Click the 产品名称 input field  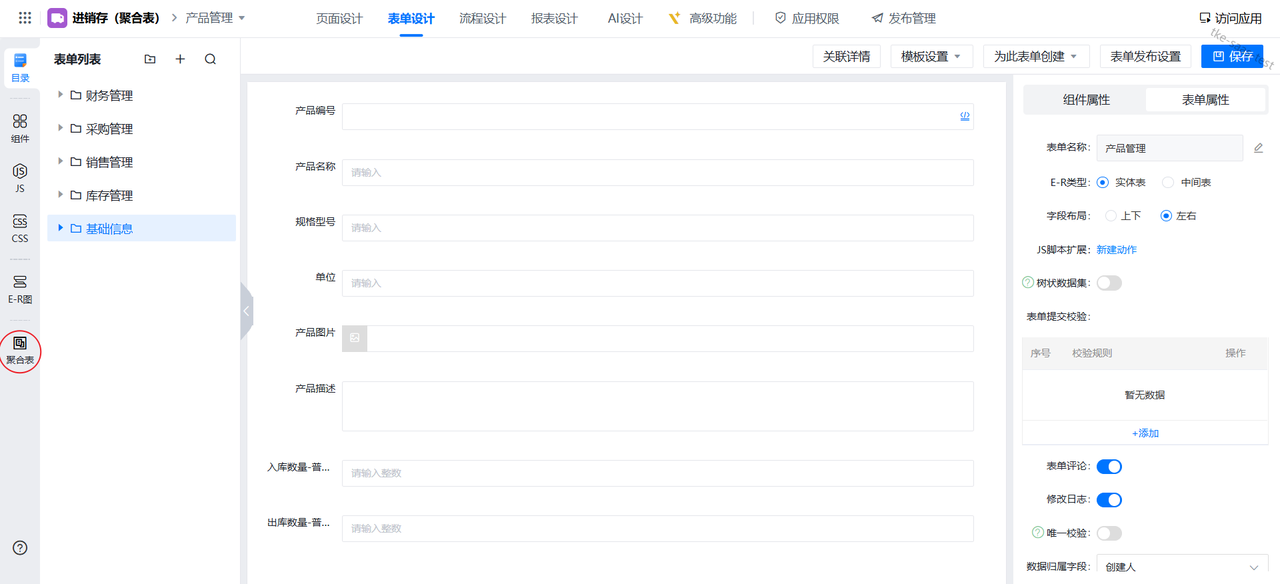[657, 173]
